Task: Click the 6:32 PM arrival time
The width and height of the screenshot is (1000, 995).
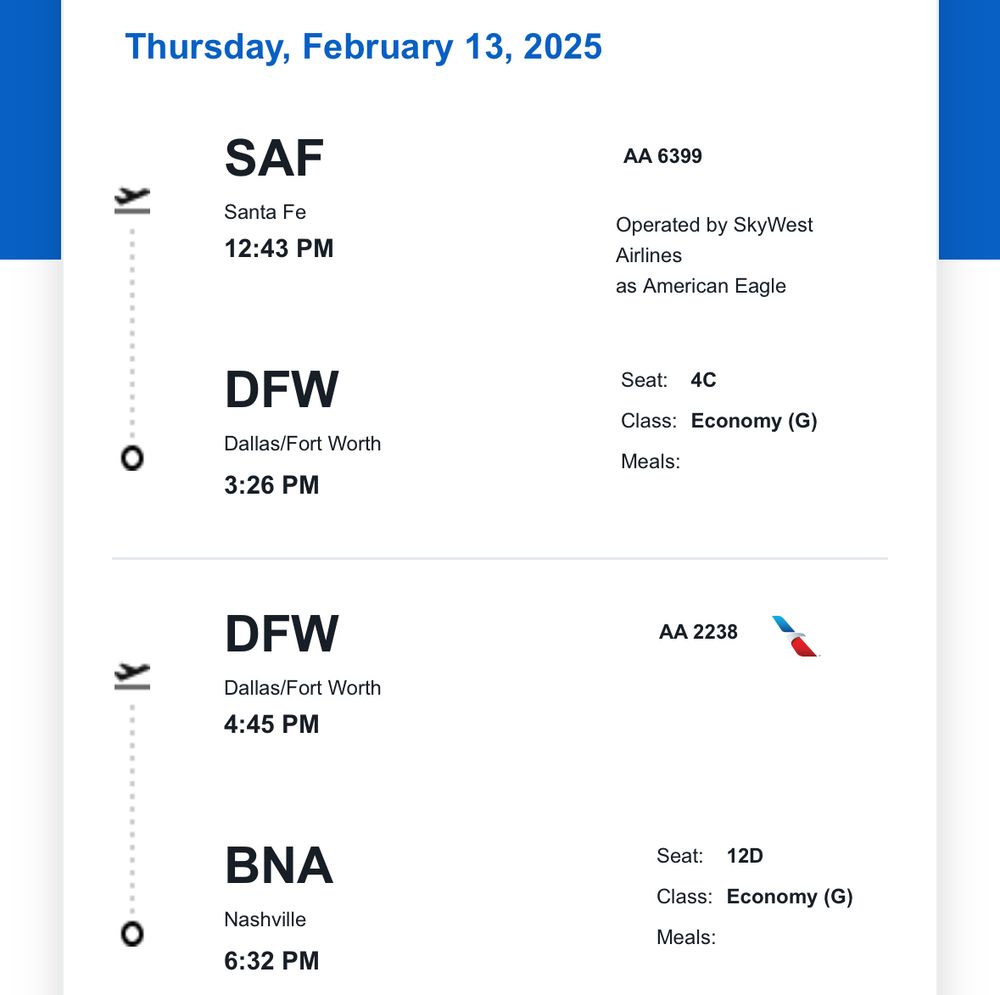Action: click(271, 961)
